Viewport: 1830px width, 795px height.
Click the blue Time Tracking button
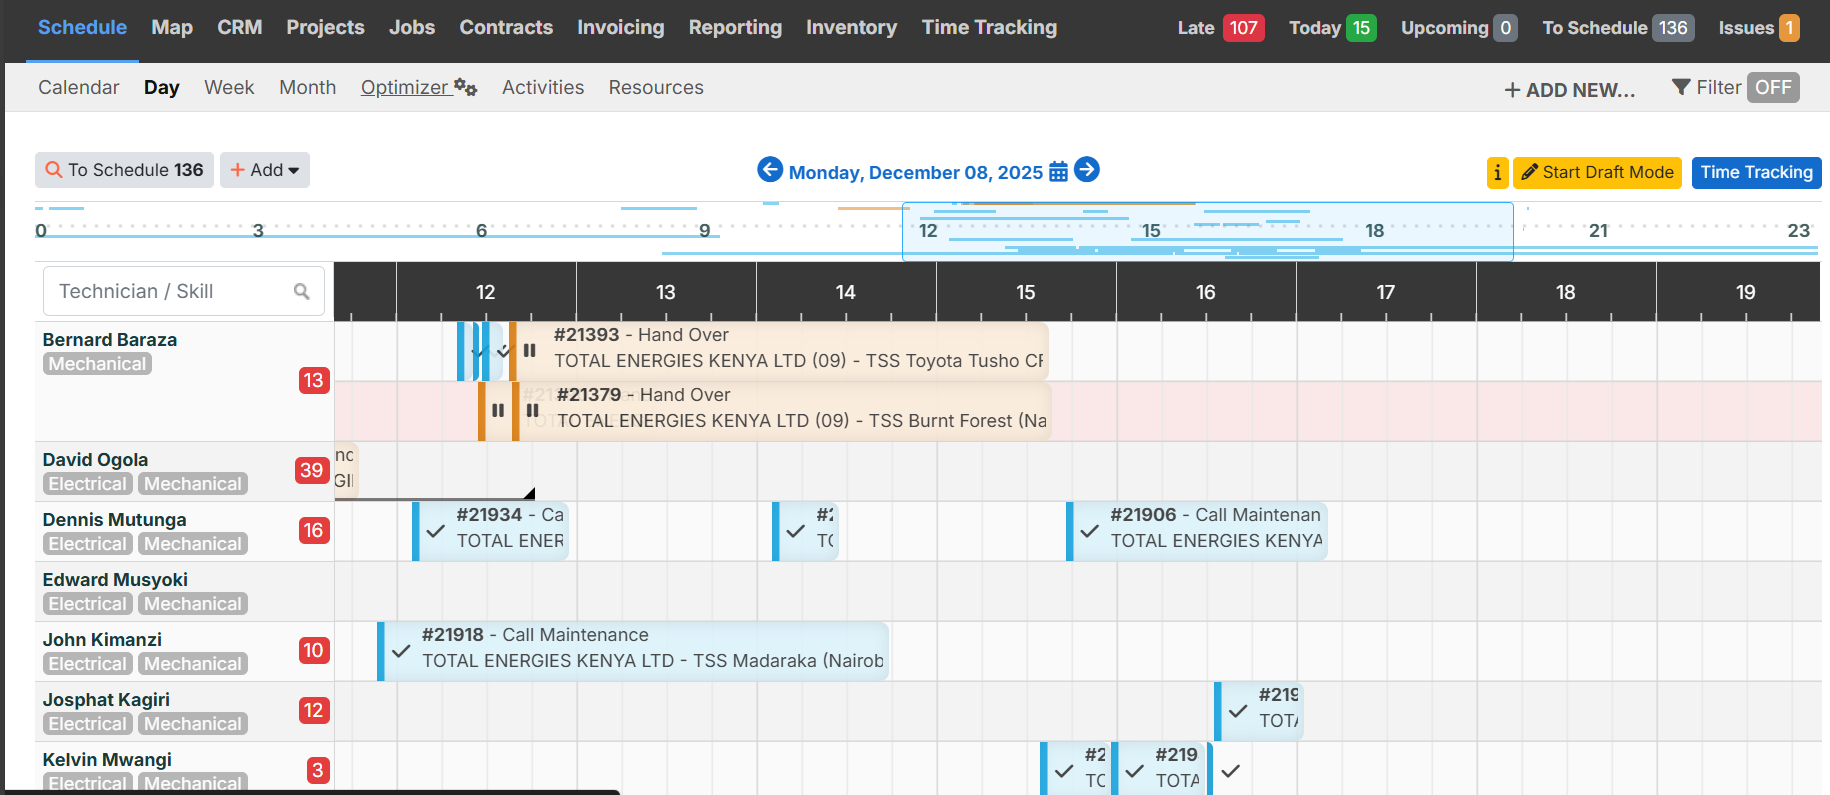click(1757, 172)
